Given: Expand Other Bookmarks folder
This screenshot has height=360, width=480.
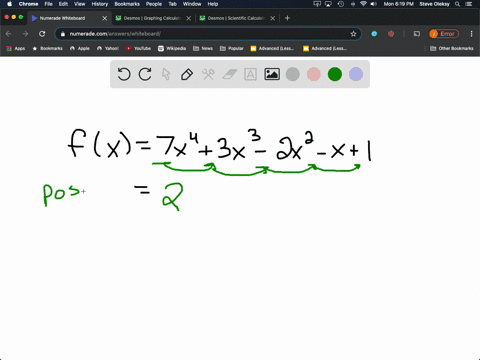Looking at the screenshot, I should (x=452, y=48).
